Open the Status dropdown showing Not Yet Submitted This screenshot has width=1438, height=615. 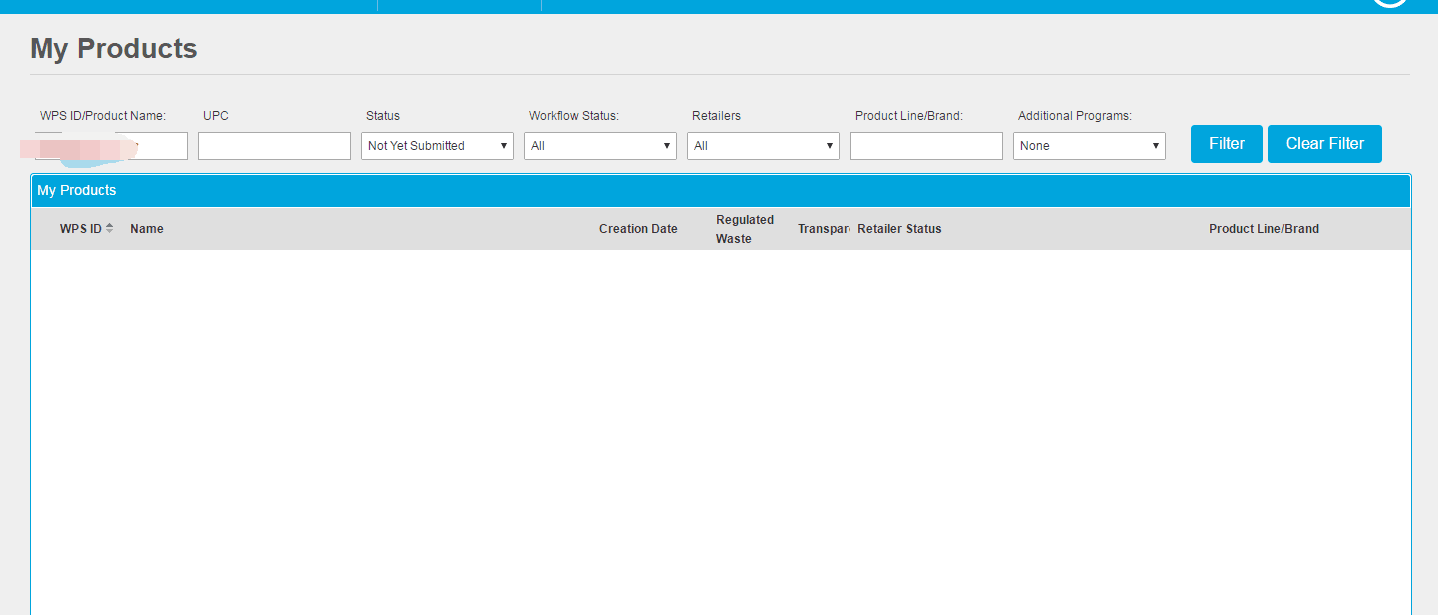437,146
